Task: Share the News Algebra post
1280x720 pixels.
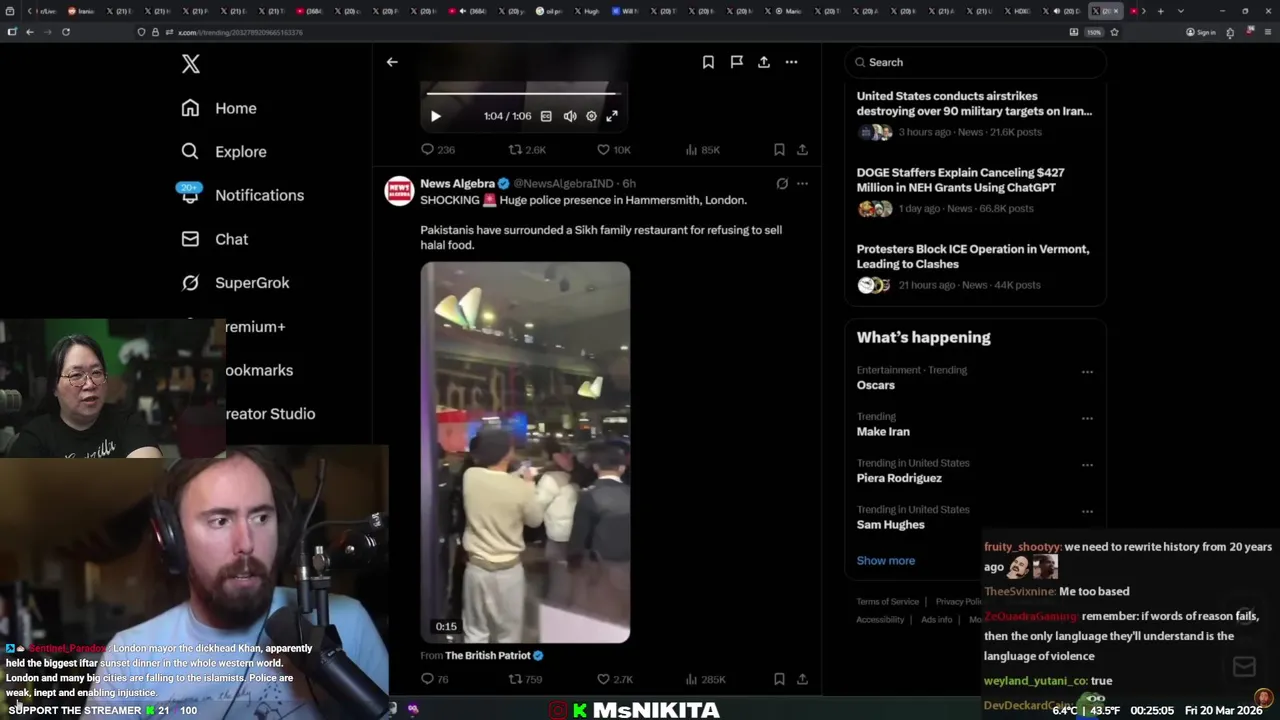Action: [802, 679]
